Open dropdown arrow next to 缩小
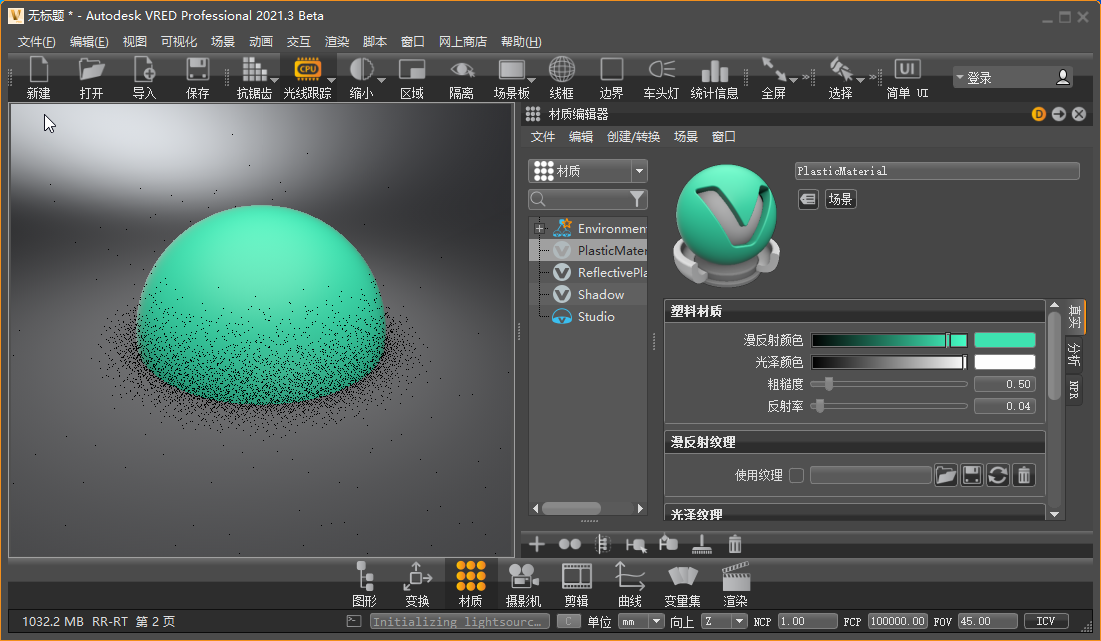 click(x=381, y=81)
